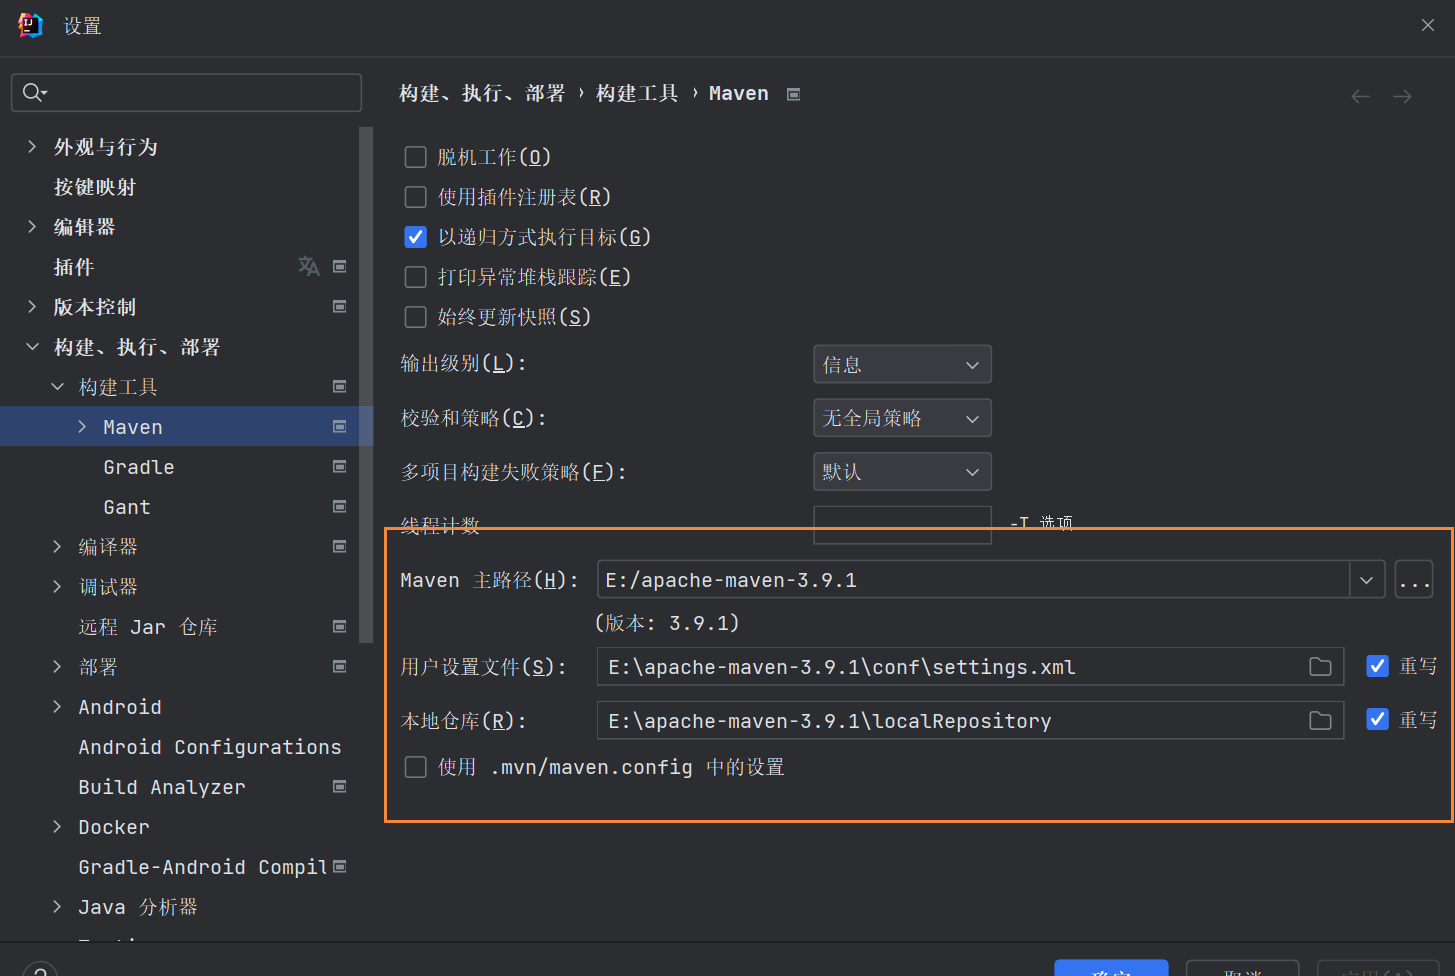Click the project icon in Build Analyzer row
The width and height of the screenshot is (1455, 976).
(x=340, y=786)
